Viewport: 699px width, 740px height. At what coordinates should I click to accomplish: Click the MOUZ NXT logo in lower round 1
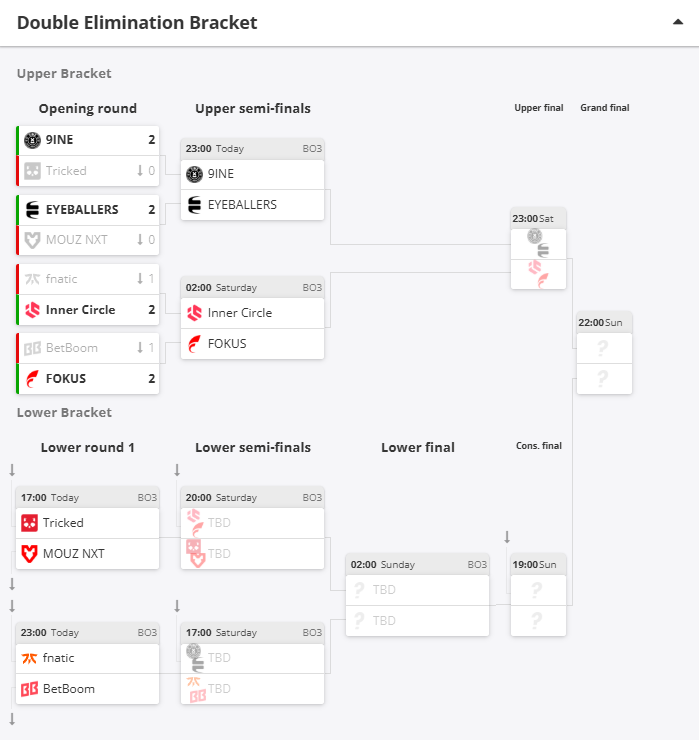point(30,554)
